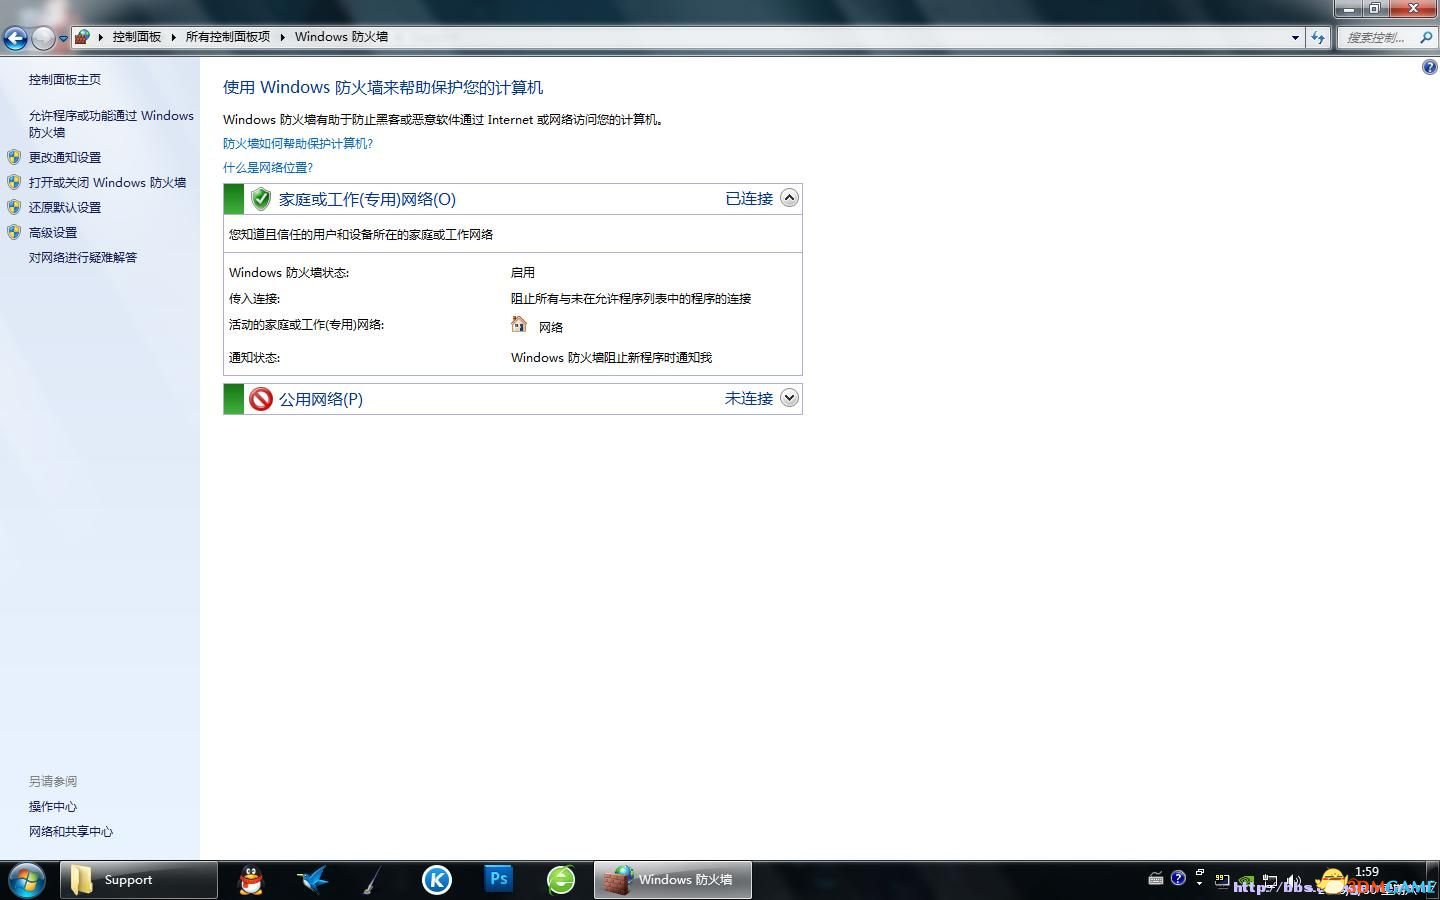Expand the 公用网络 section chevron
1440x900 pixels.
[789, 398]
